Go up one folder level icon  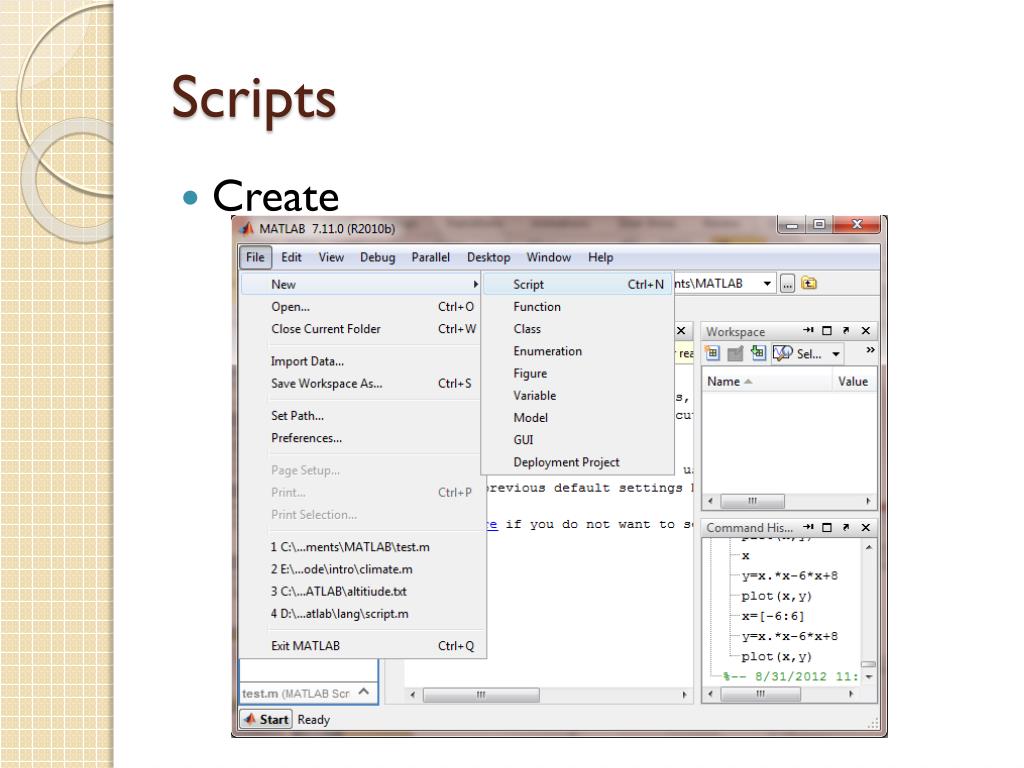pyautogui.click(x=808, y=283)
